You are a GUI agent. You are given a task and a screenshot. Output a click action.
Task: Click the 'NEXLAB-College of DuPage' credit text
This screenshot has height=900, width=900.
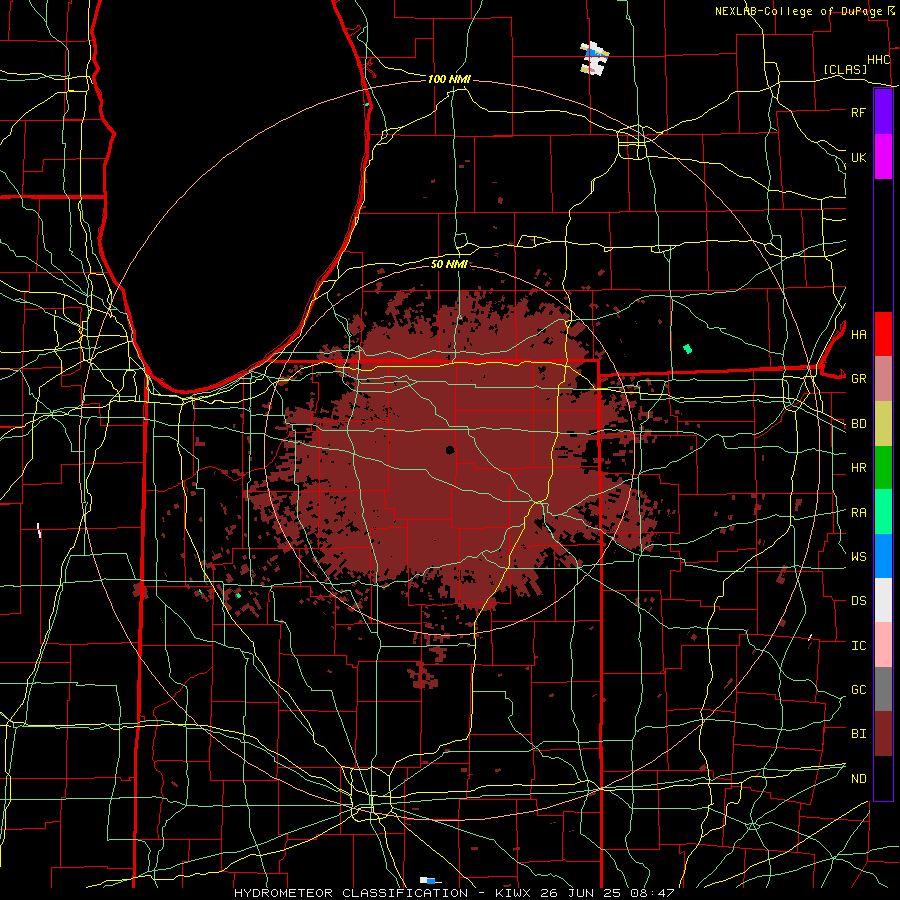pos(798,11)
